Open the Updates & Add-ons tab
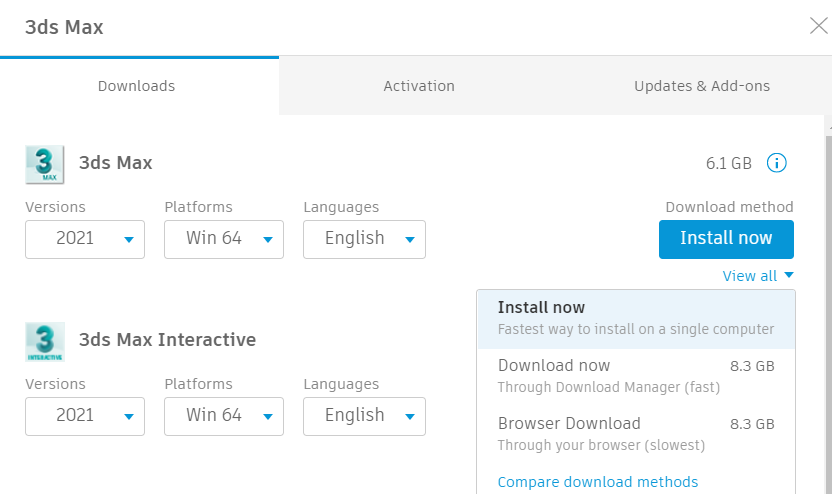This screenshot has width=832, height=494. 701,86
